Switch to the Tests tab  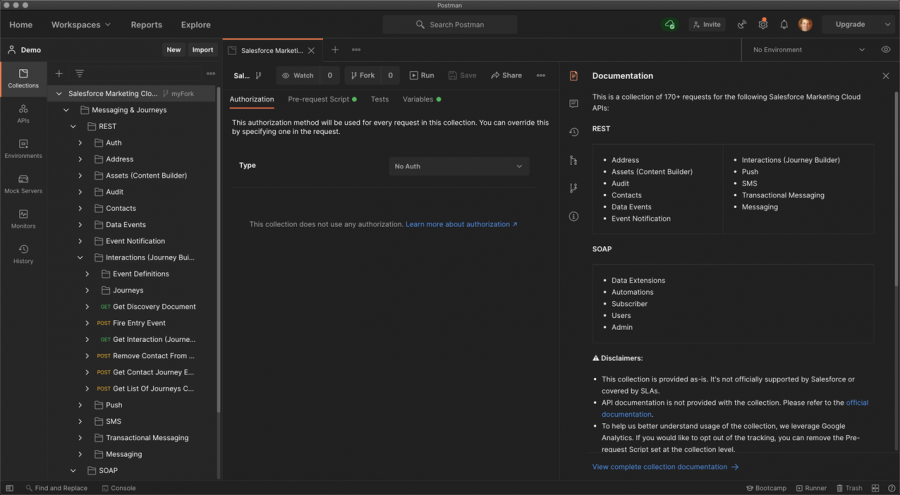click(379, 99)
